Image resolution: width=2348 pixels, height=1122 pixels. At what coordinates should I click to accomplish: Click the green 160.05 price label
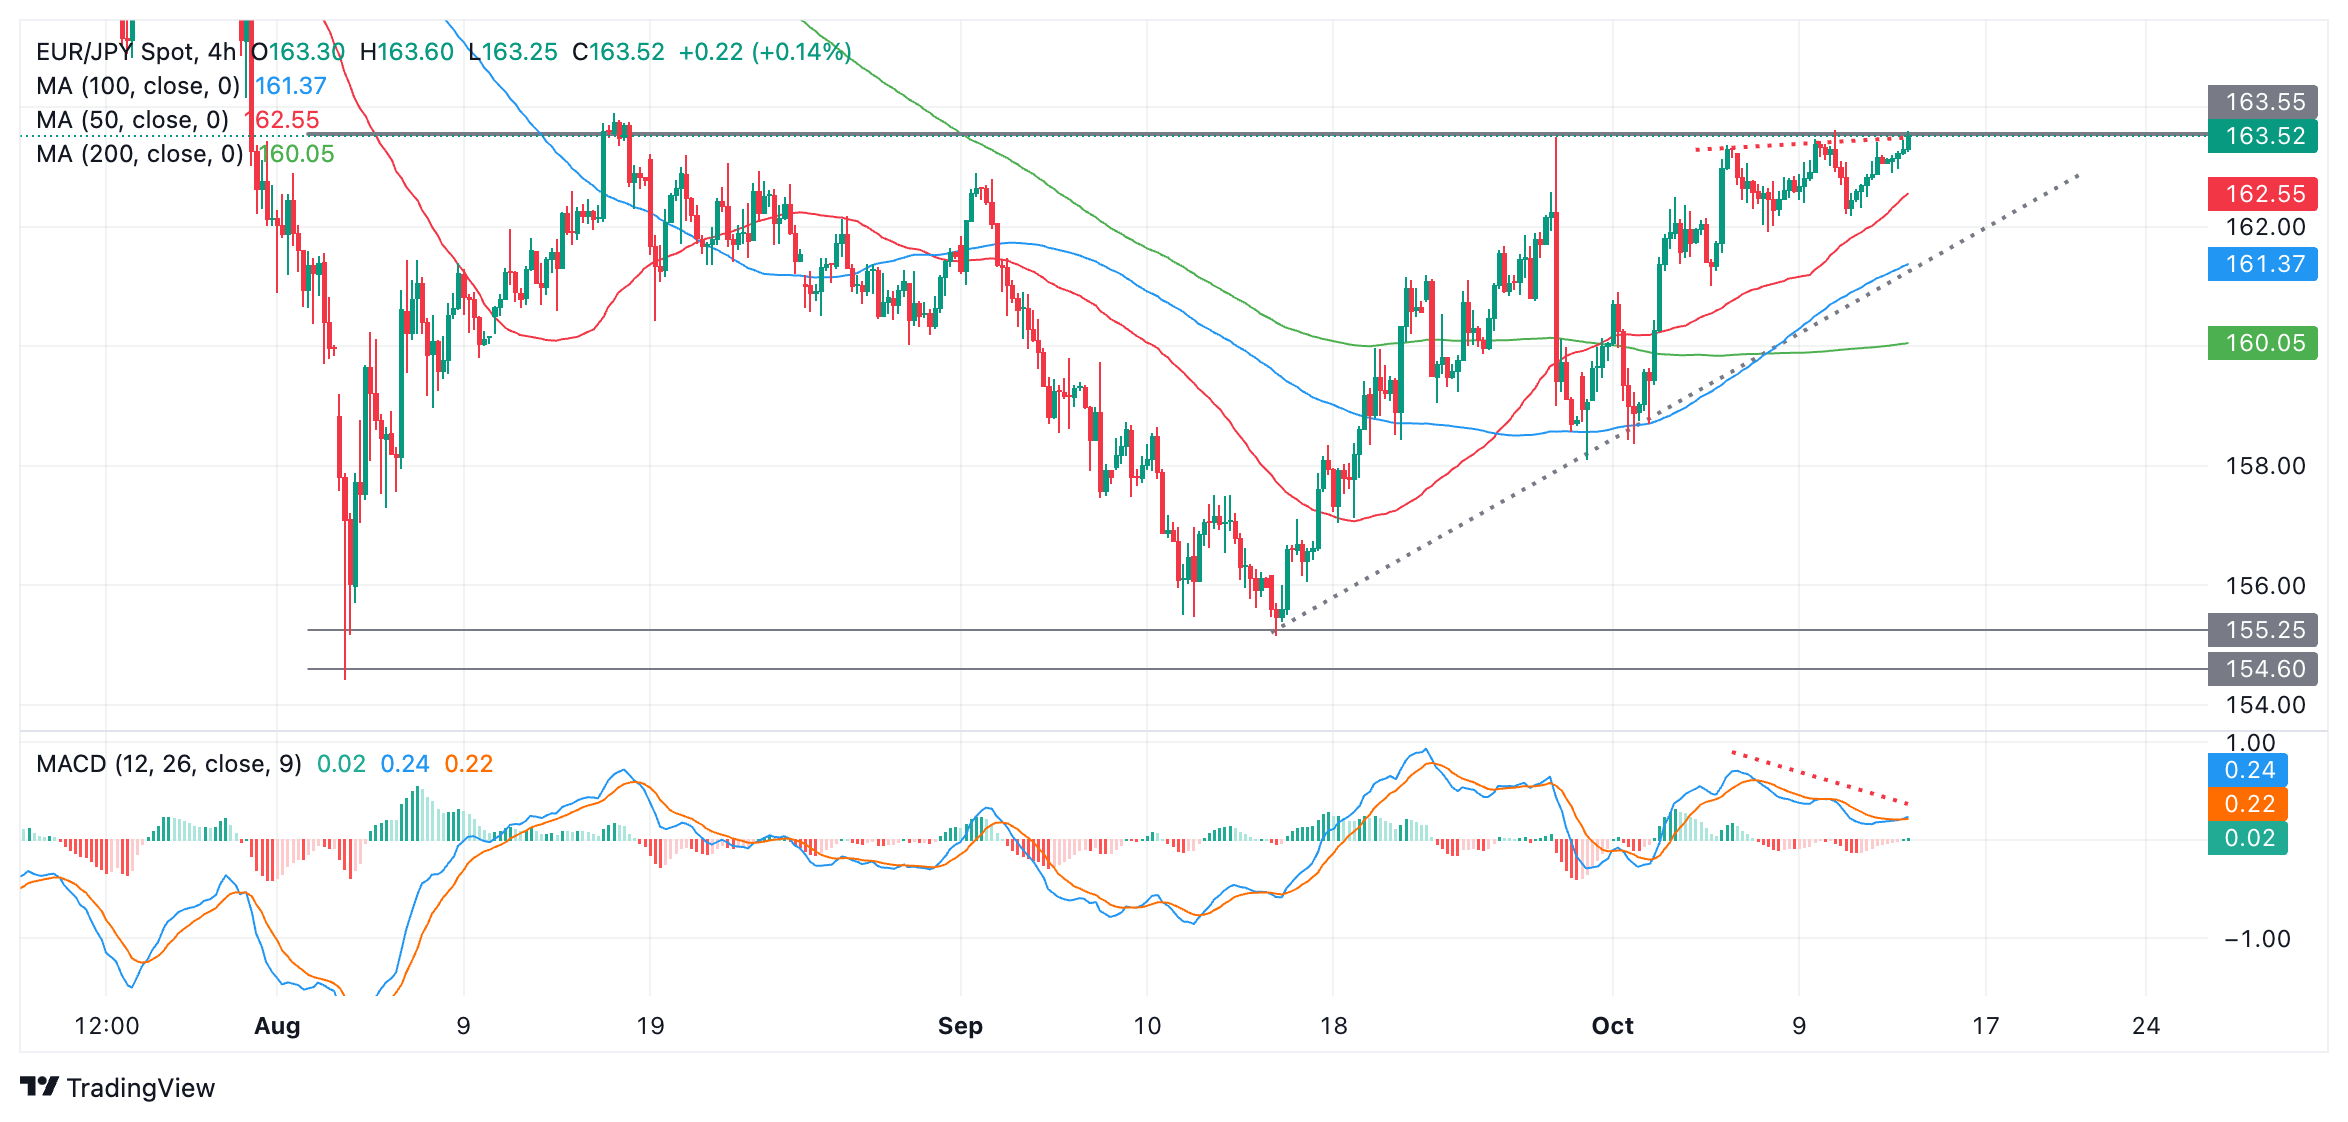(x=2262, y=343)
